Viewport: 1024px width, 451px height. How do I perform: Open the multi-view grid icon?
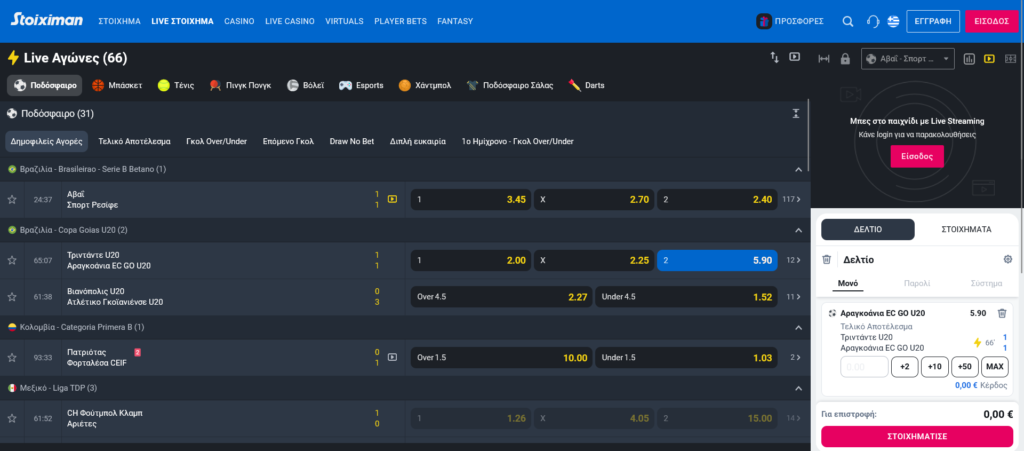tap(1010, 59)
